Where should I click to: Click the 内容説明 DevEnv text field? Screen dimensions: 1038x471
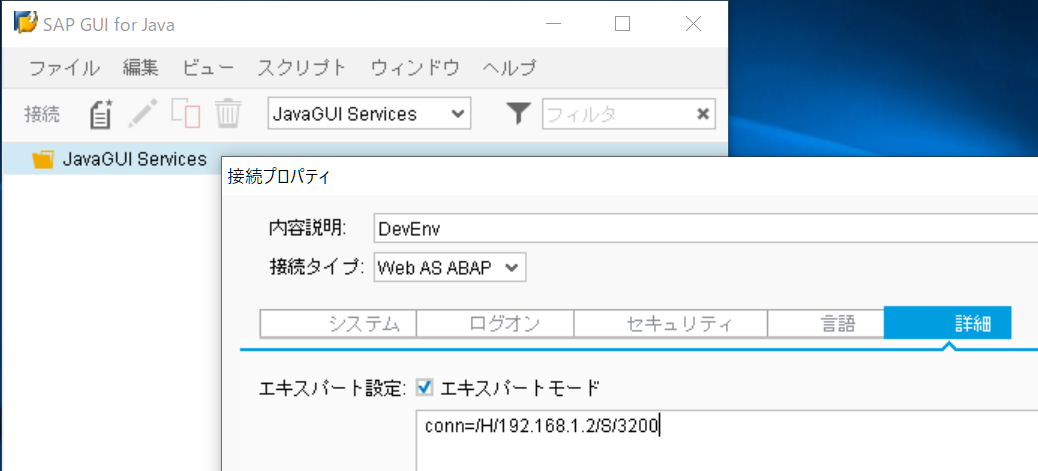[x=706, y=229]
